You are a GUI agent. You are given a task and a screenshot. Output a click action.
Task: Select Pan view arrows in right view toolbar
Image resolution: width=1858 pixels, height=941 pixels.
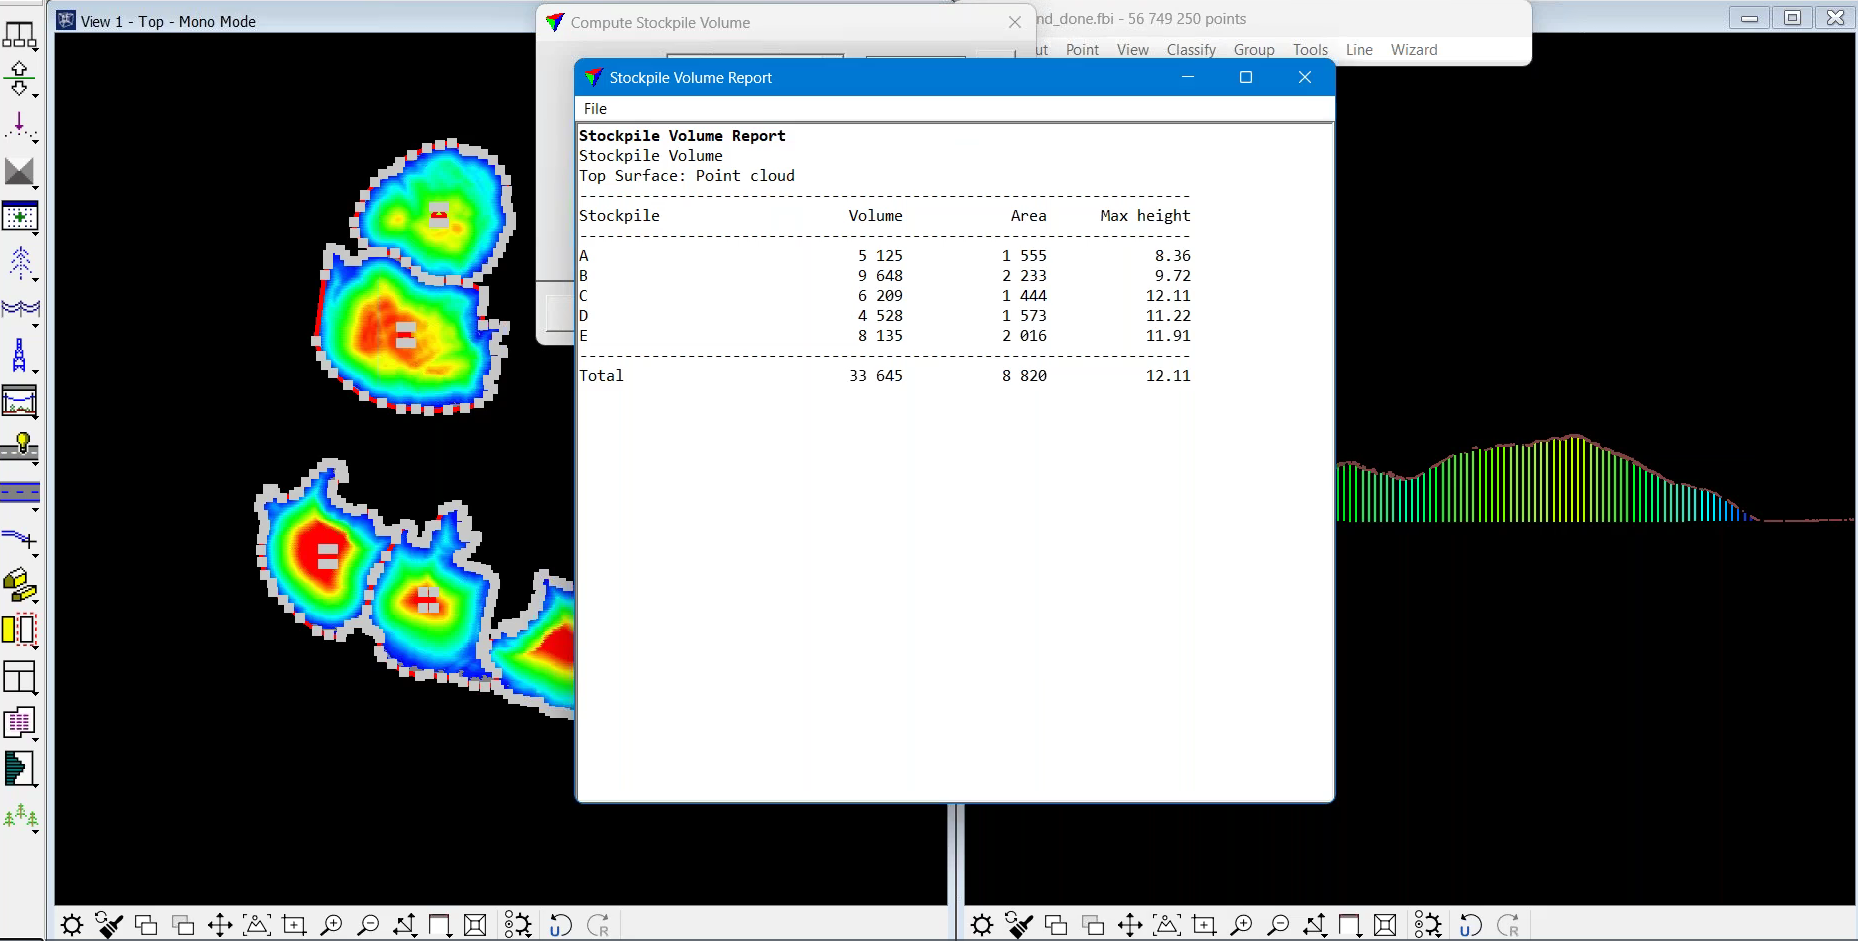1130,925
